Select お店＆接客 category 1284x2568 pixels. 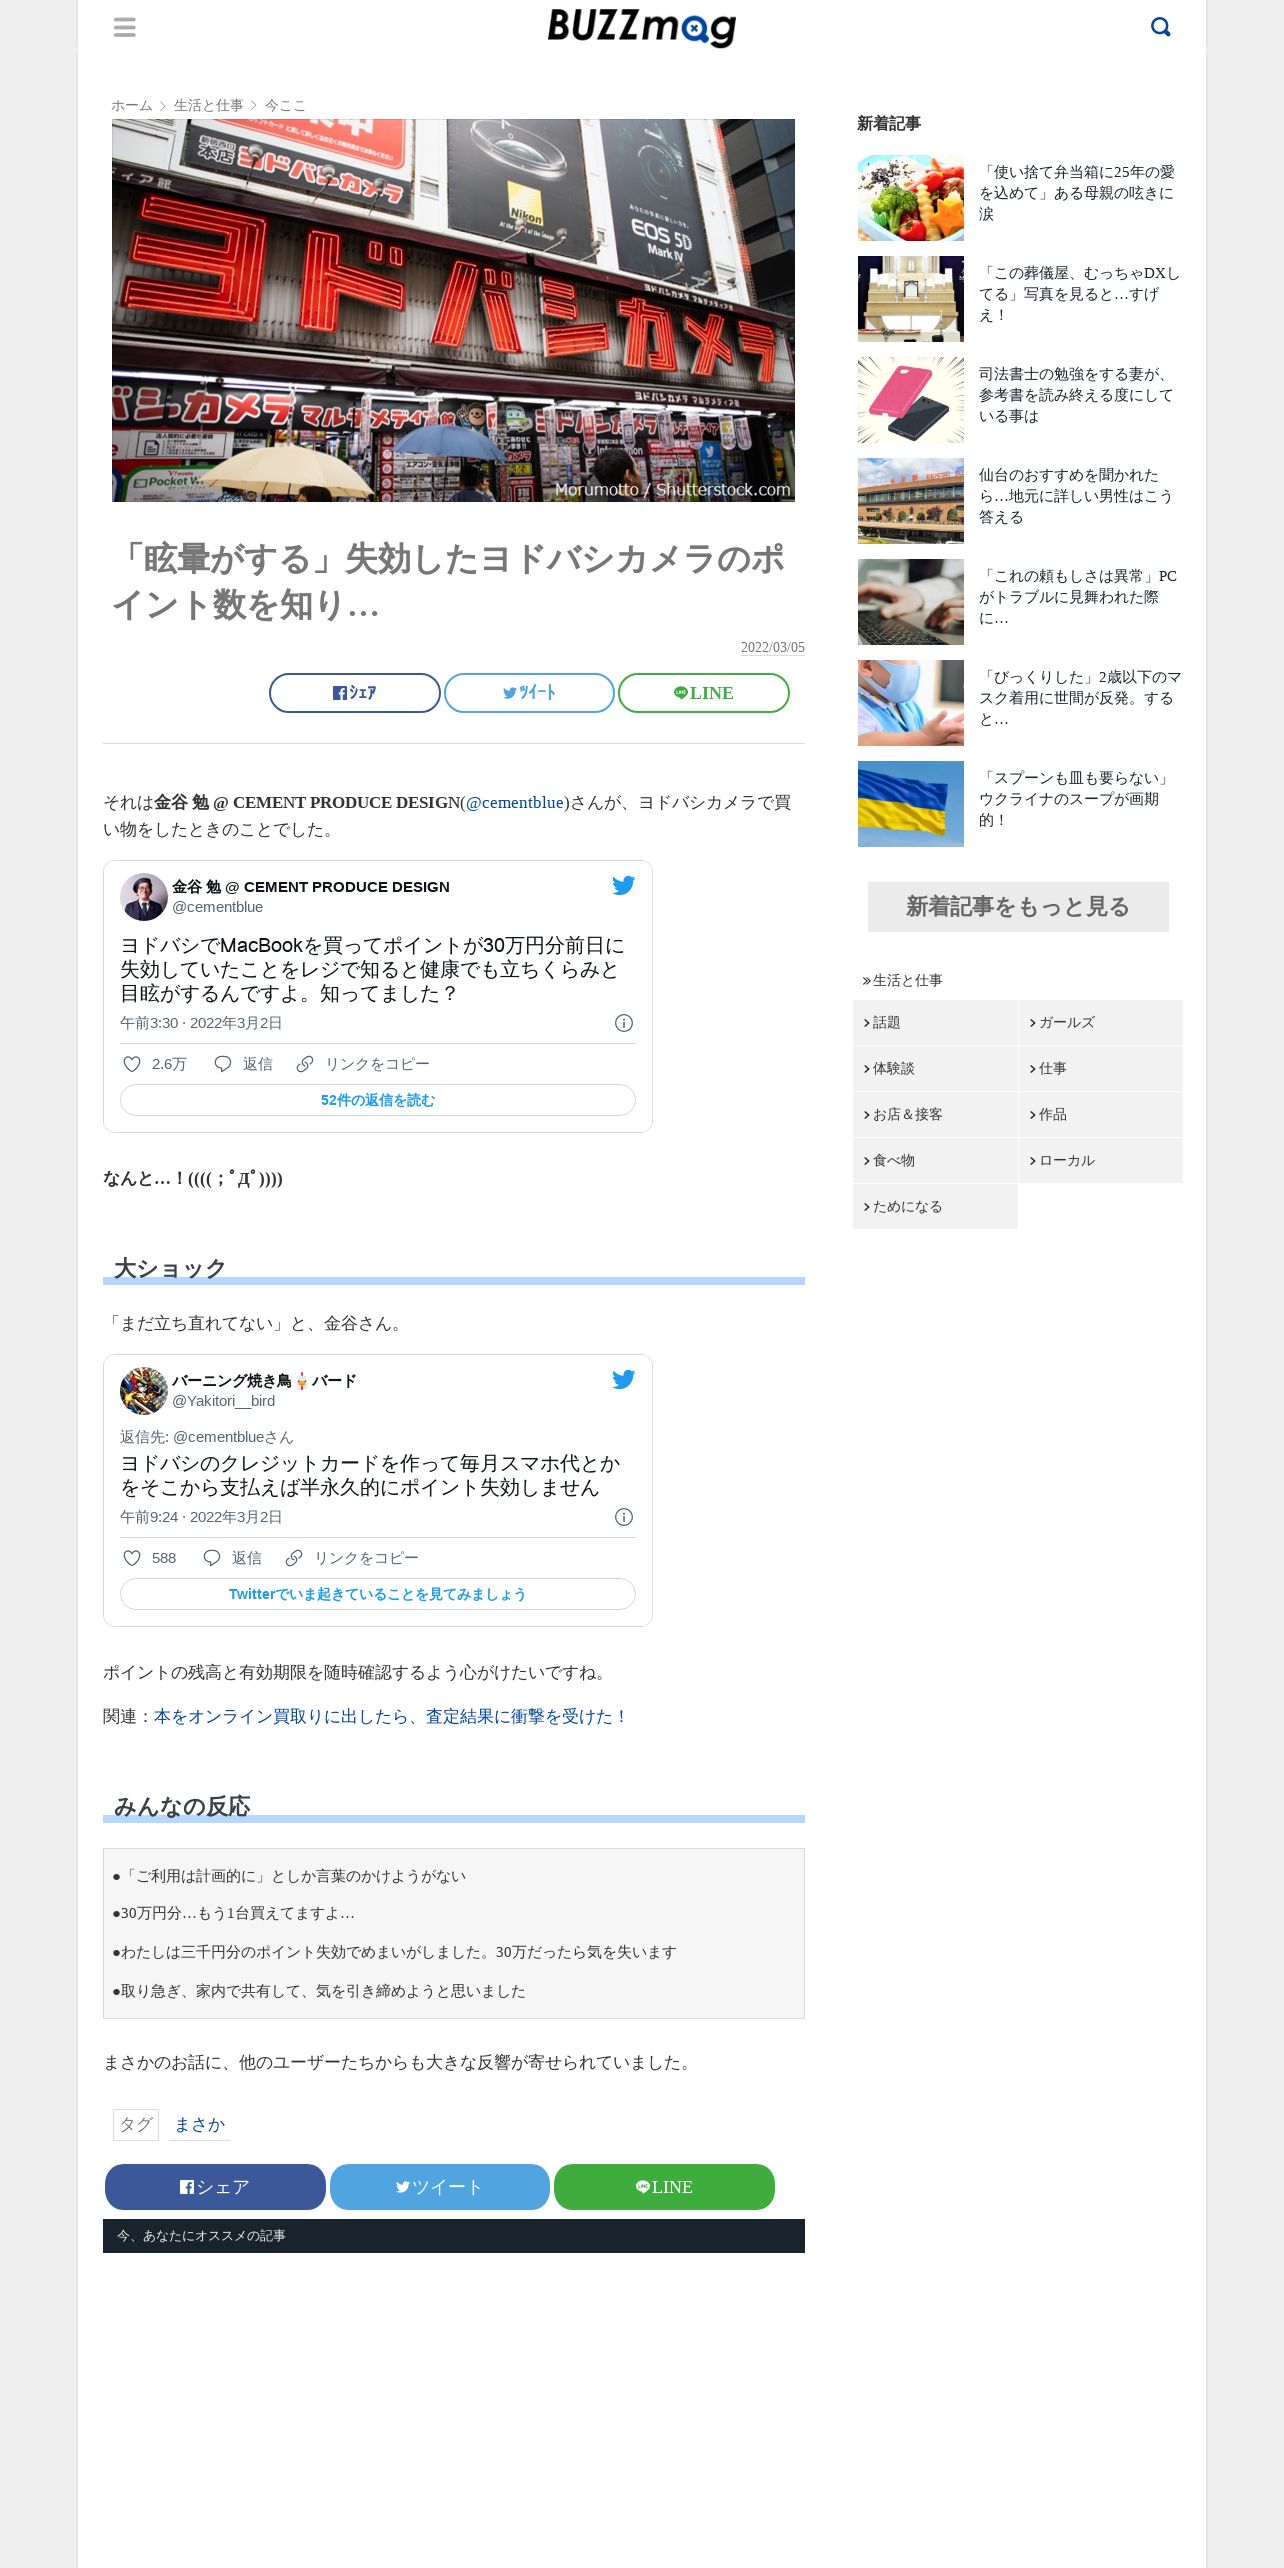(935, 1114)
